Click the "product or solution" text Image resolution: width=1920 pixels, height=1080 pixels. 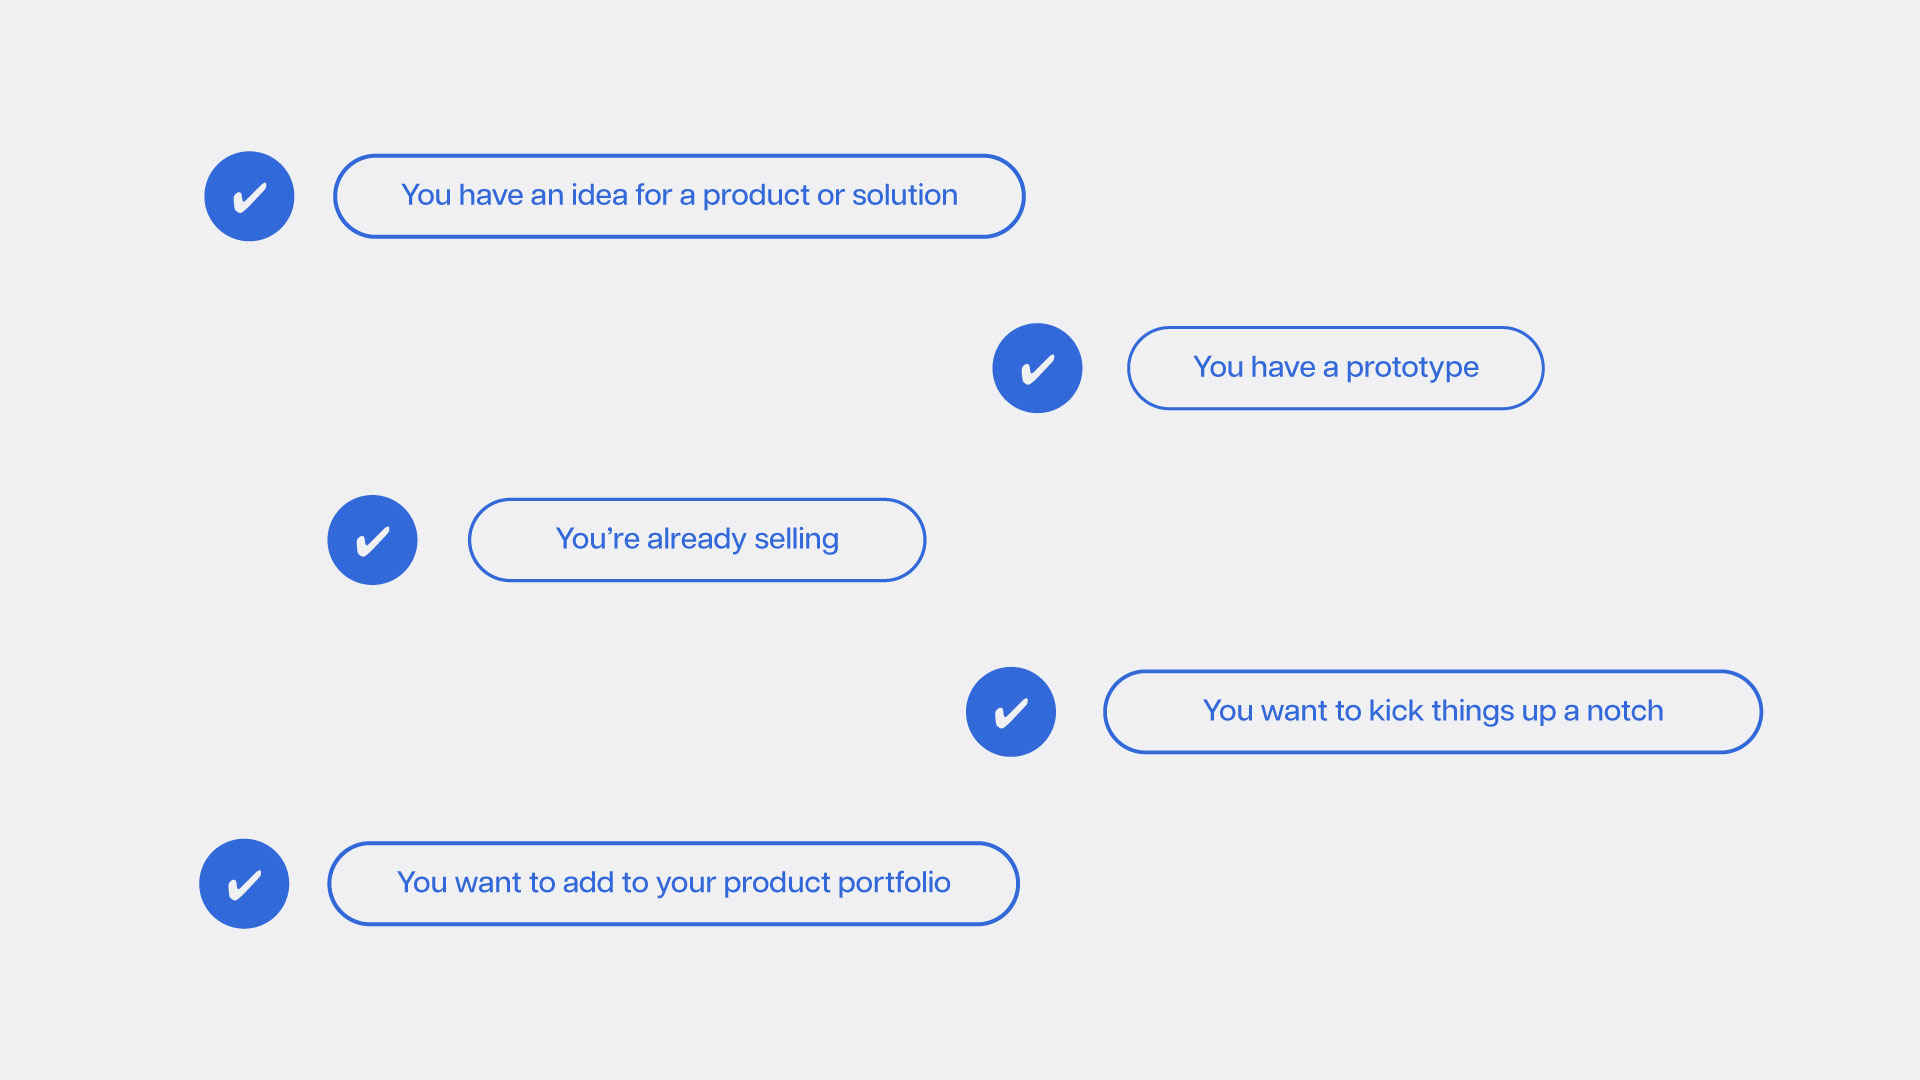point(830,196)
